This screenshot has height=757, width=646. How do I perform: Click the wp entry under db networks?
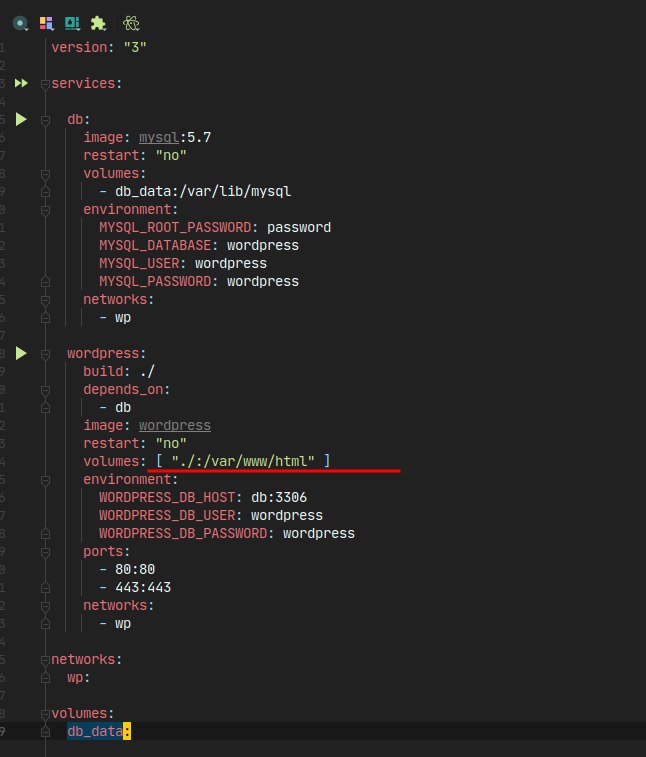tap(123, 318)
